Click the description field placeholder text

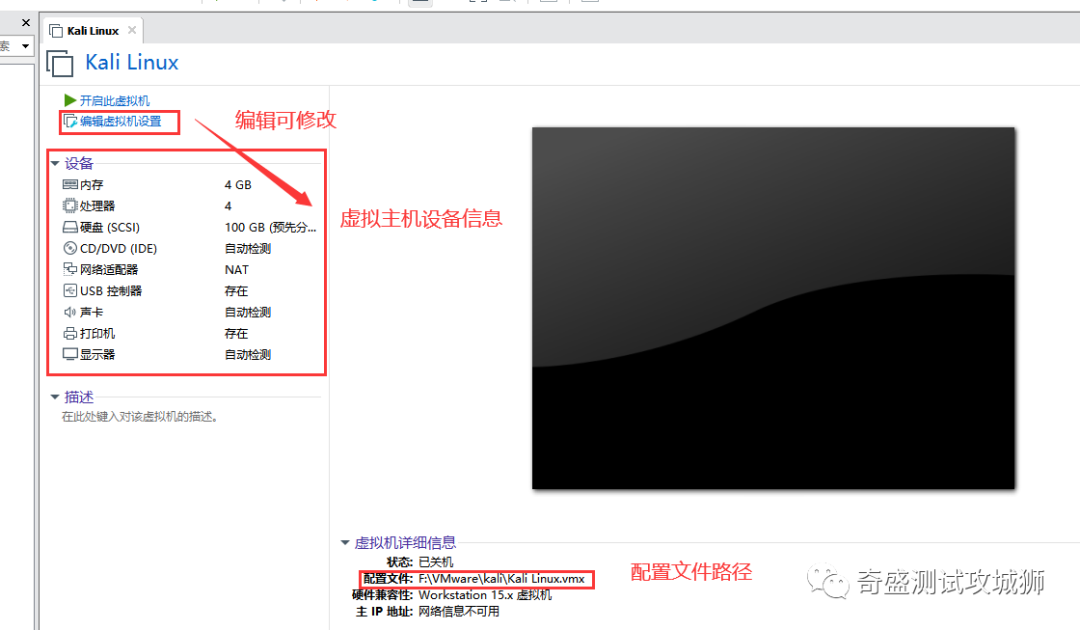tap(140, 417)
